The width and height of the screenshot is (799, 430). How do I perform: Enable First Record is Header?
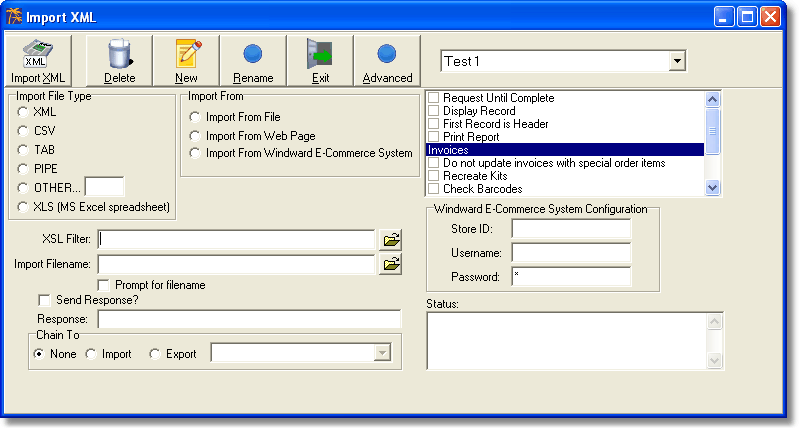434,123
